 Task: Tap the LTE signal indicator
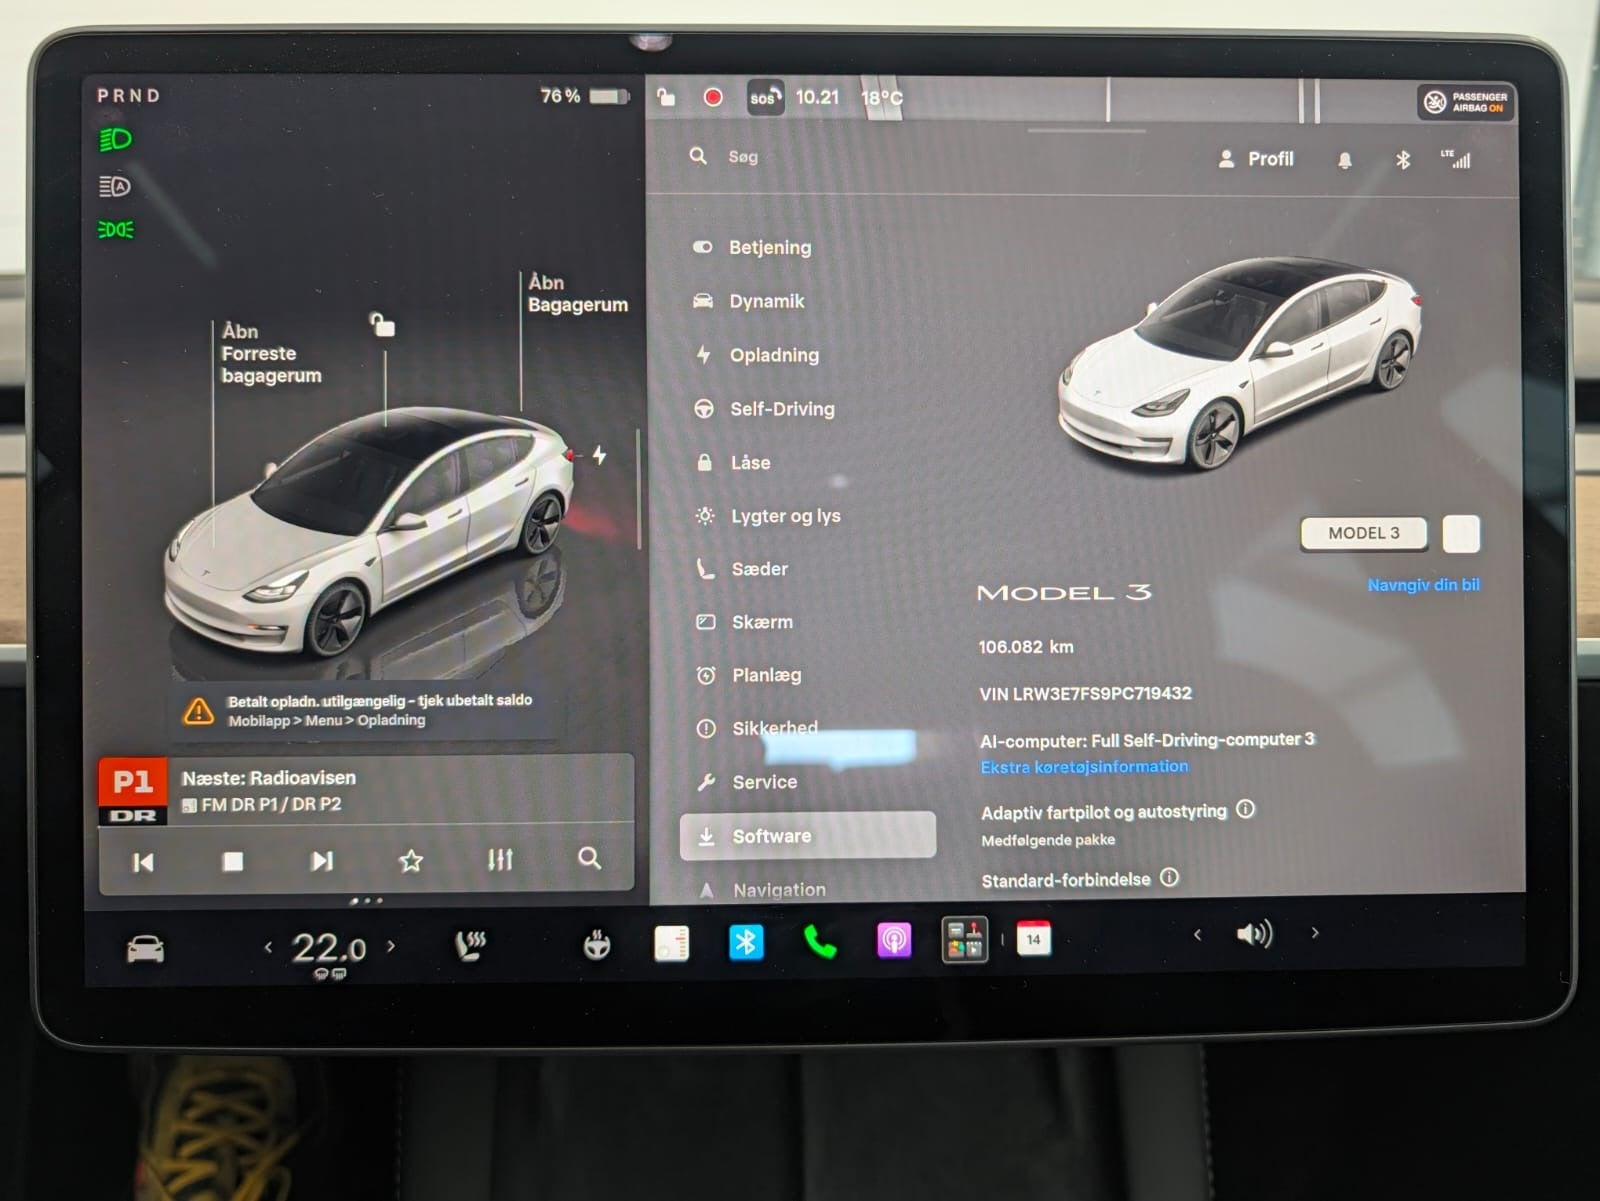pos(1456,159)
